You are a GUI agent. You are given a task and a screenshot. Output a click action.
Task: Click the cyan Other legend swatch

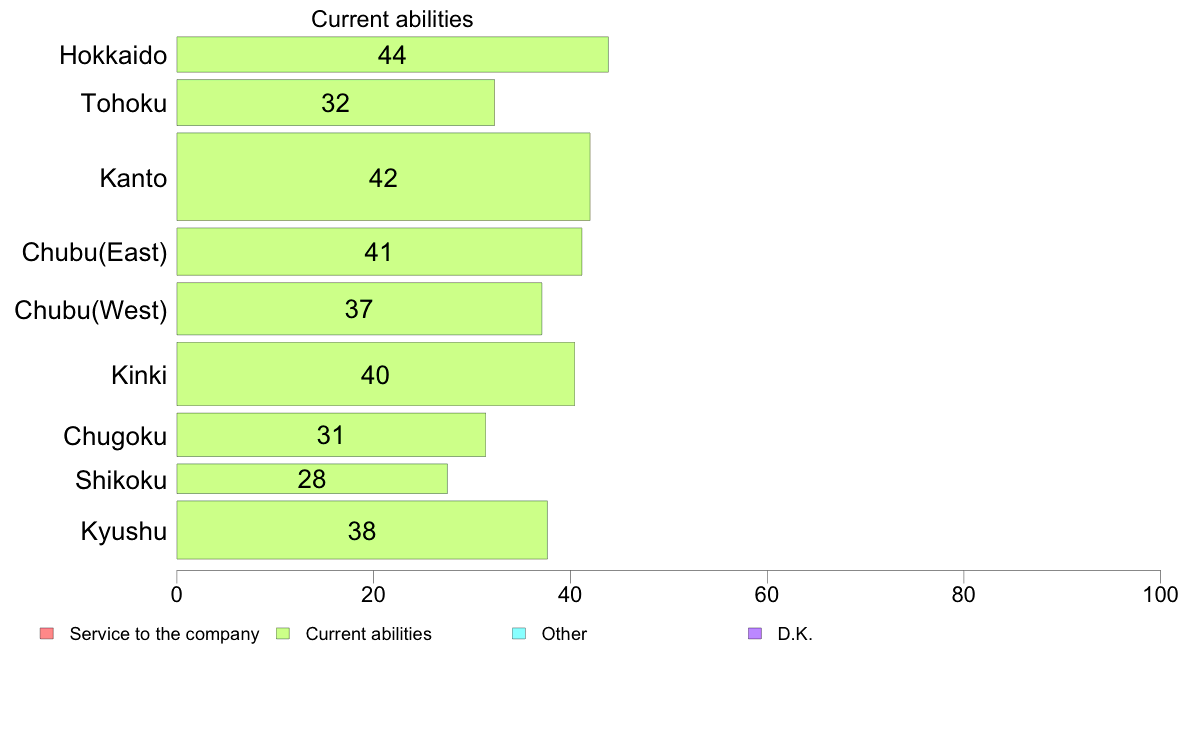tap(519, 634)
